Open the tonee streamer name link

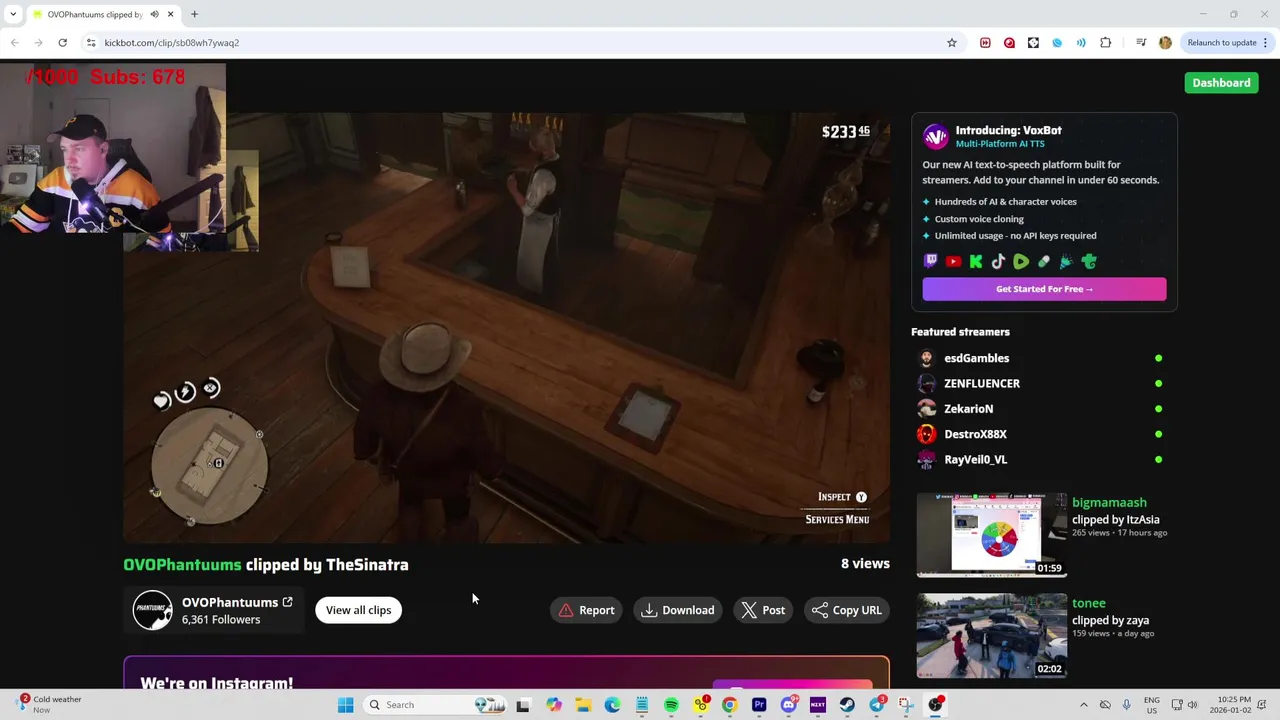coord(1089,603)
